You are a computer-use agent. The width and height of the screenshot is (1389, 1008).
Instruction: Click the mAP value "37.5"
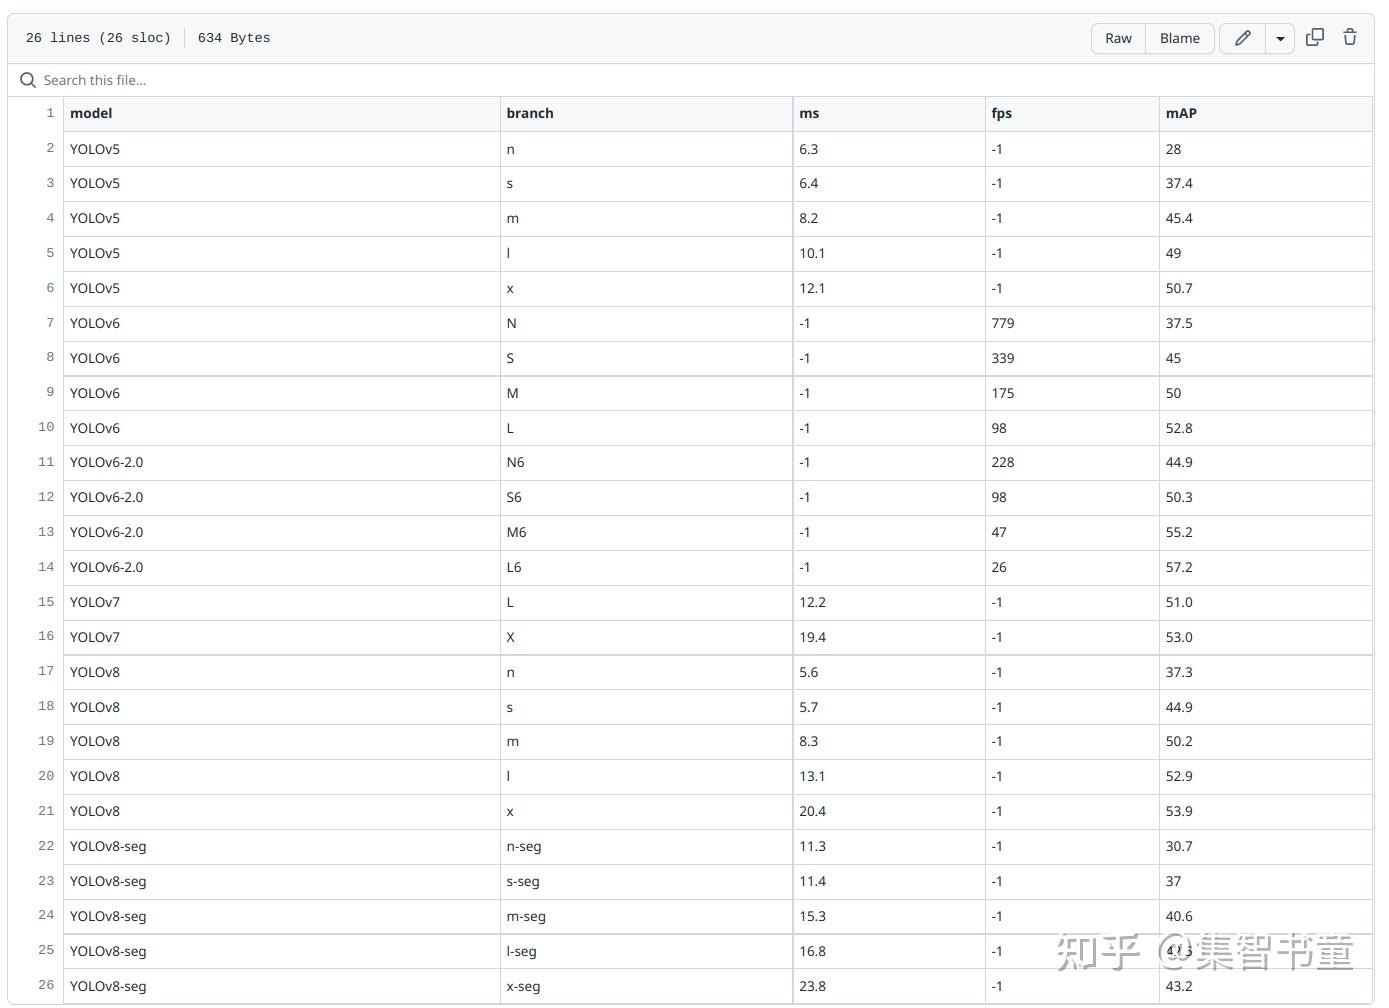(1179, 323)
